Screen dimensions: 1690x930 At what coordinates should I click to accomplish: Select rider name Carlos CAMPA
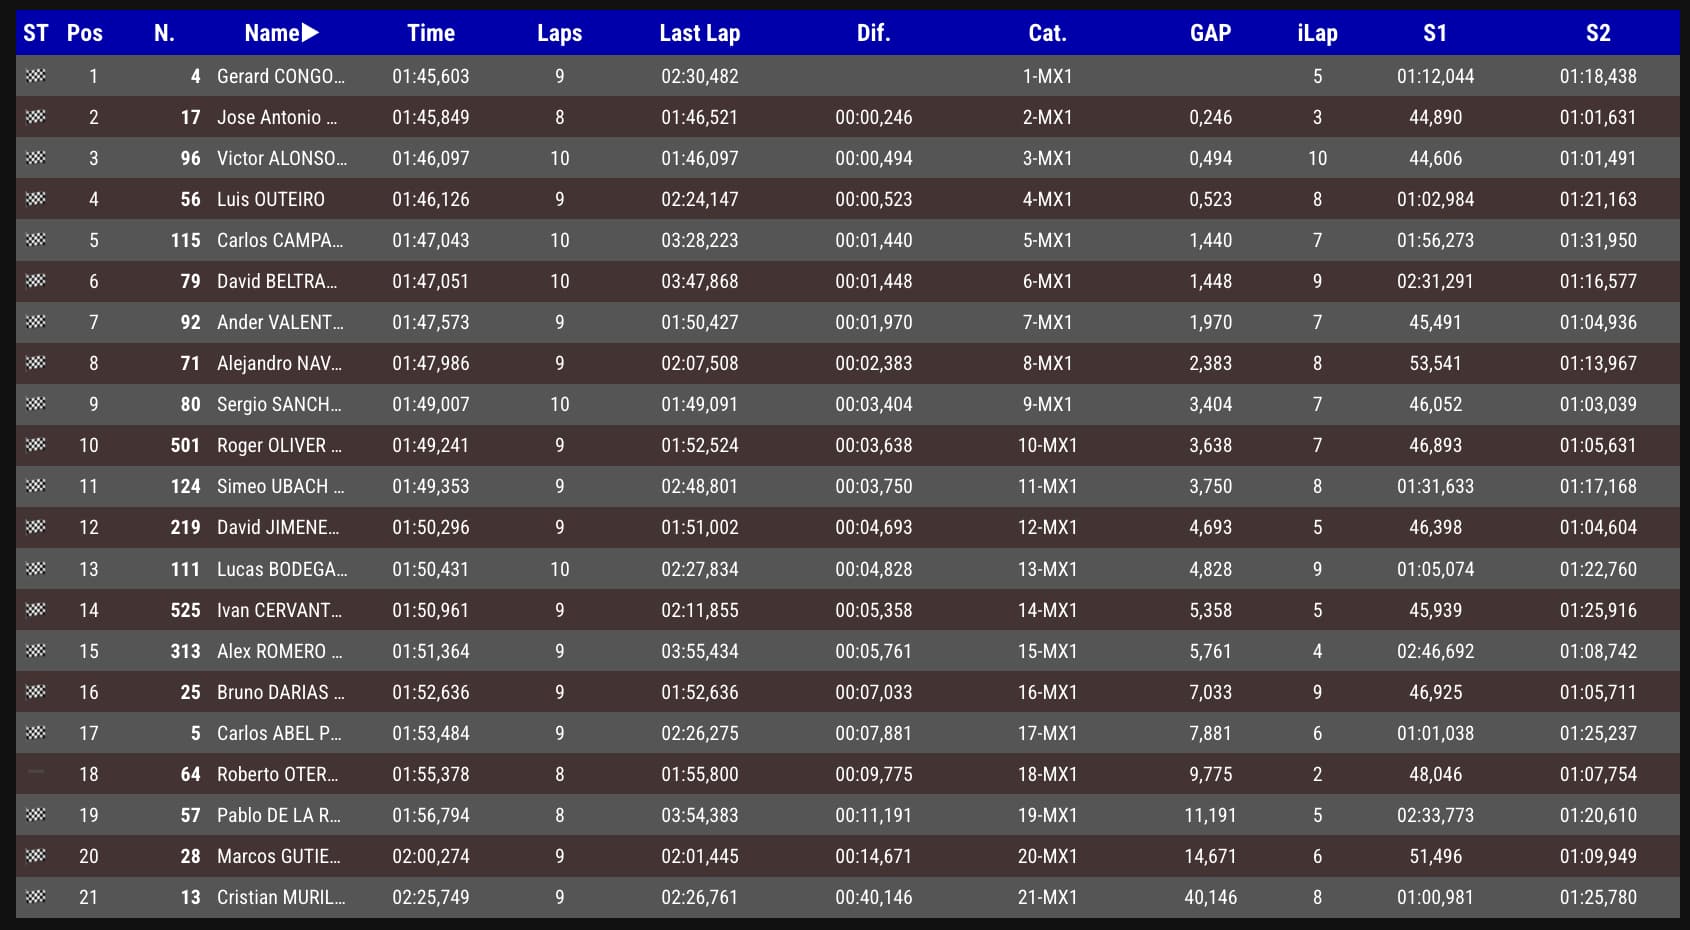(x=279, y=240)
